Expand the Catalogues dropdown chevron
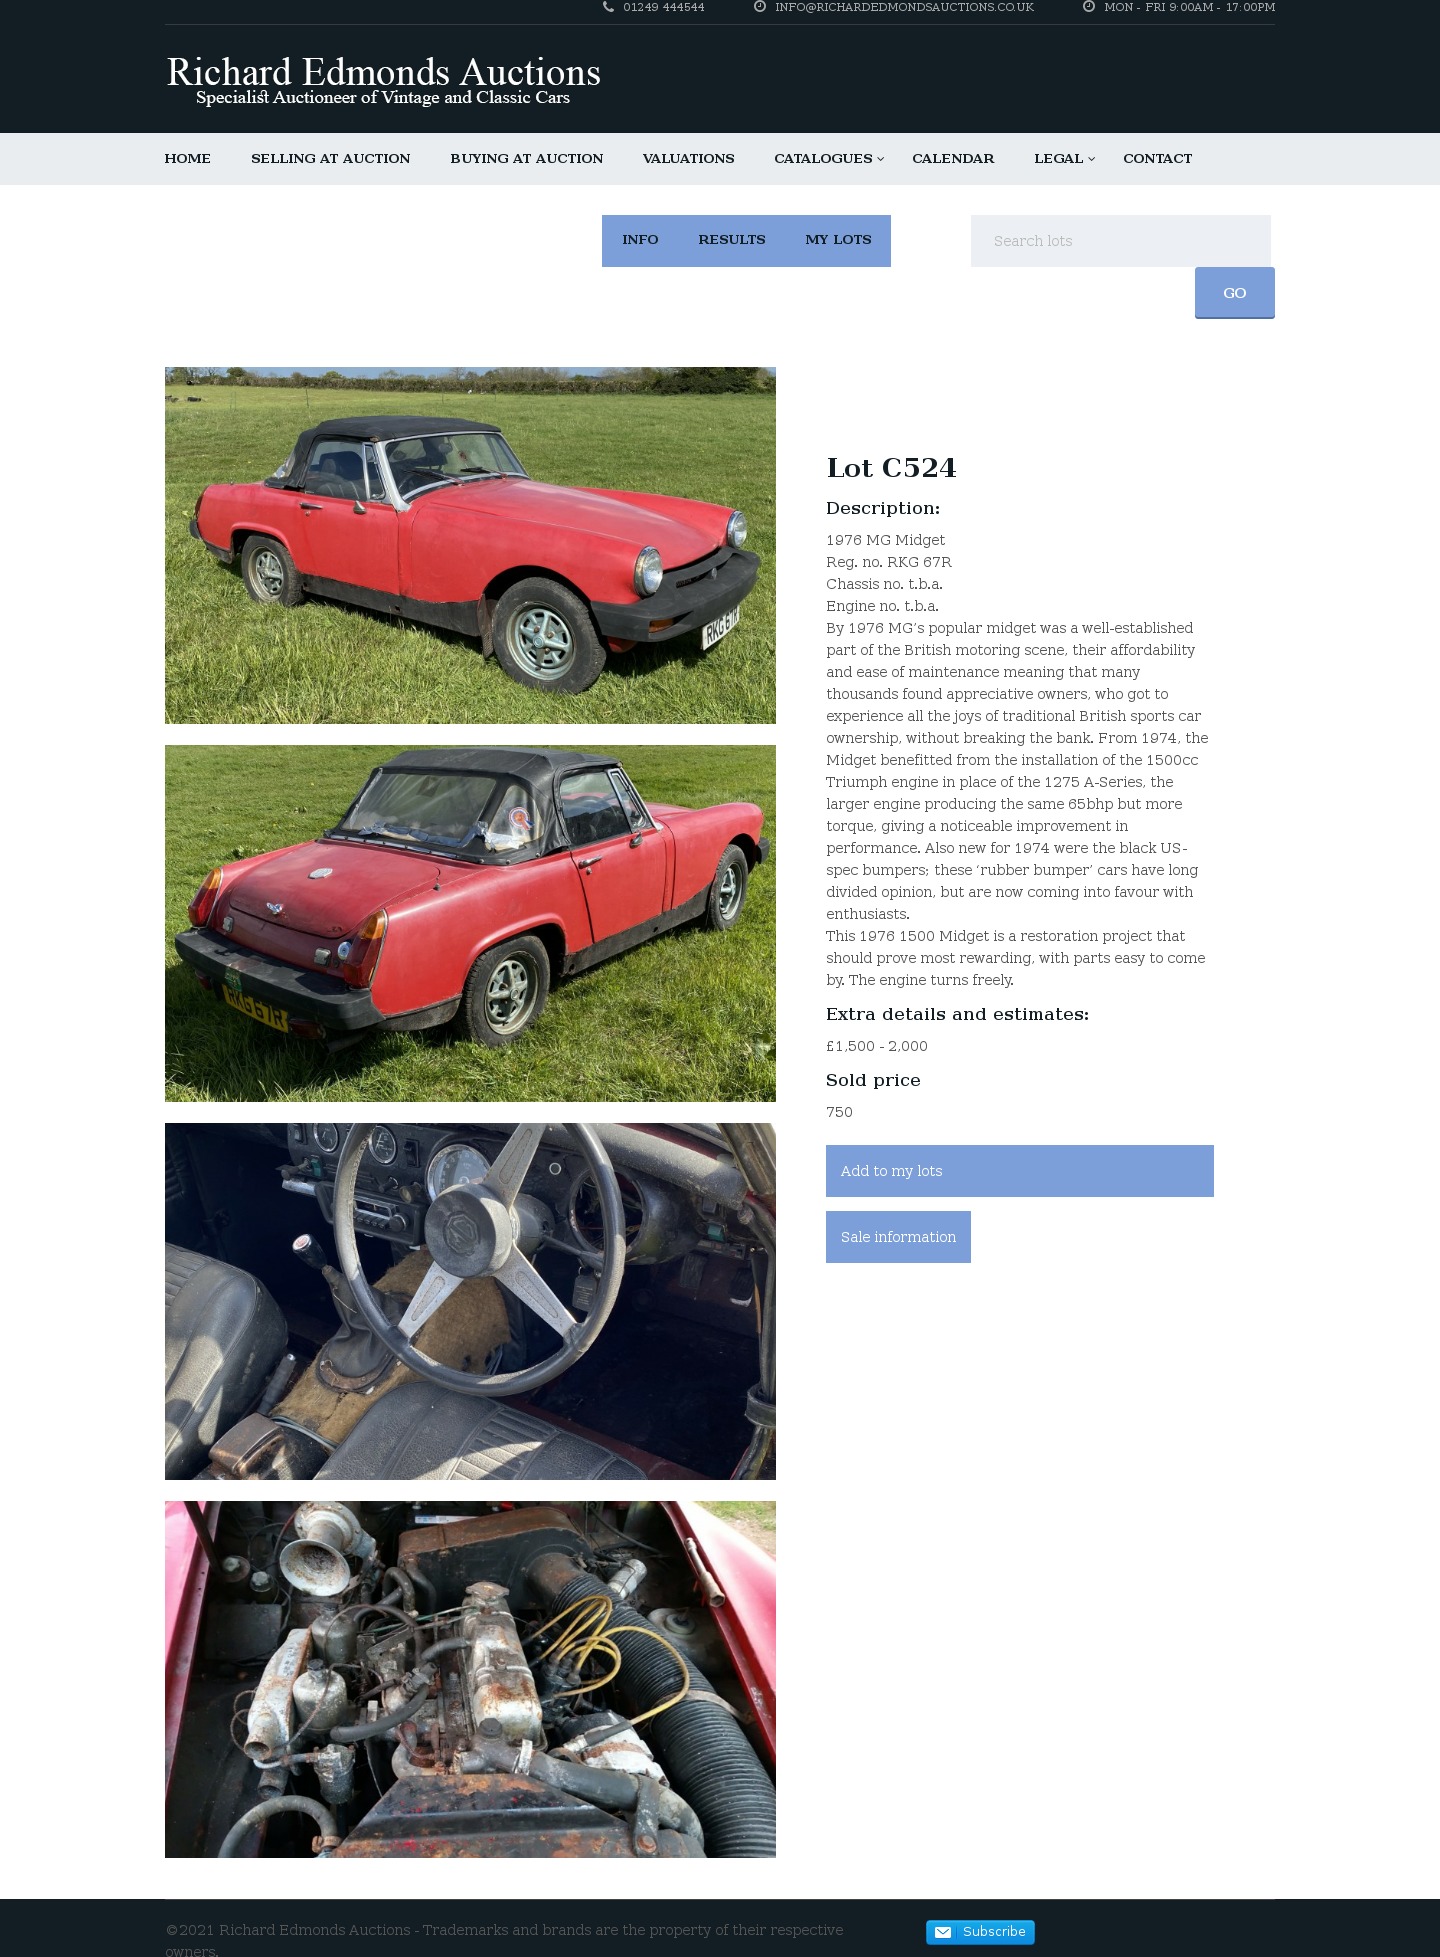The image size is (1440, 1957). (x=881, y=159)
